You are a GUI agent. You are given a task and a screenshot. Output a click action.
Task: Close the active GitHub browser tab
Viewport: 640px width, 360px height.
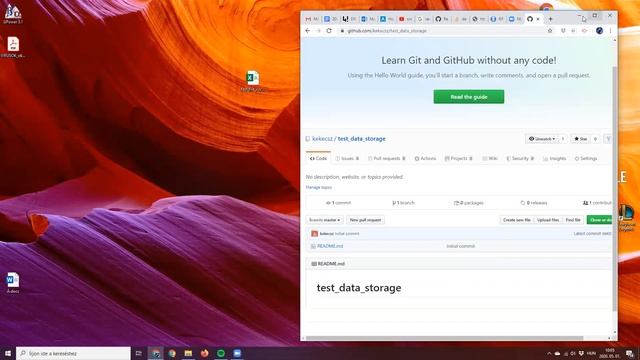538,19
